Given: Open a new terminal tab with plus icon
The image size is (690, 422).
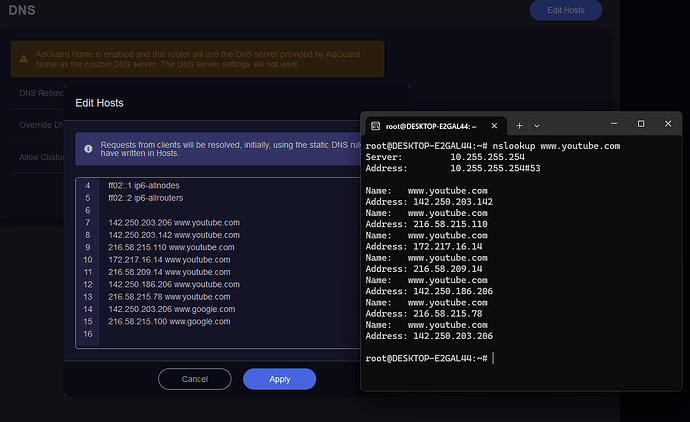Looking at the screenshot, I should 519,126.
